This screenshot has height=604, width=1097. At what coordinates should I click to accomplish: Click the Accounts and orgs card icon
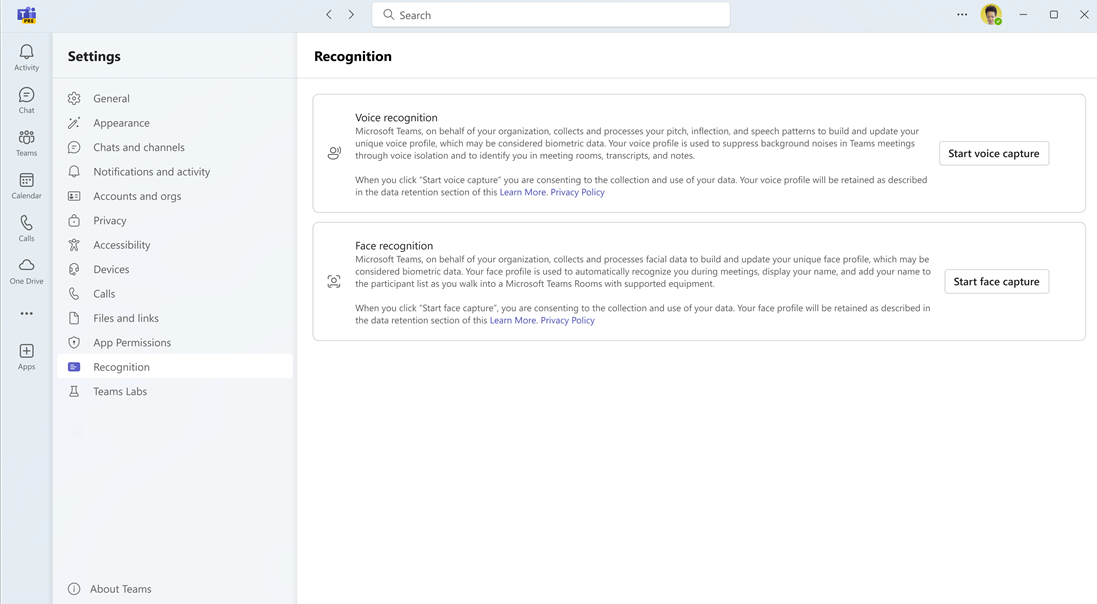point(74,197)
